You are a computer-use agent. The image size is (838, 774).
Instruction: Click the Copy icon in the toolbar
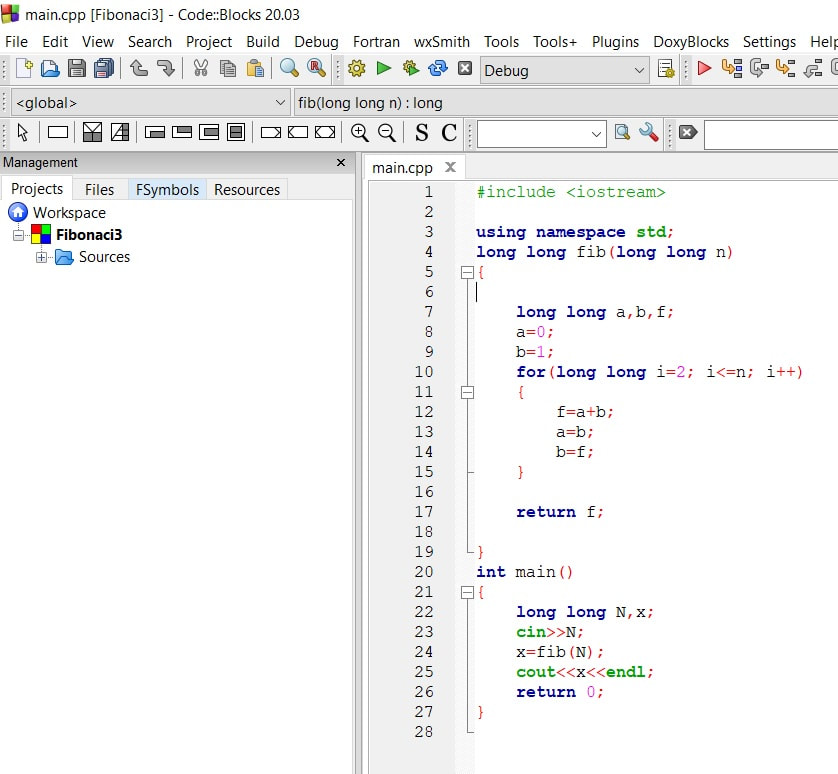pos(228,69)
